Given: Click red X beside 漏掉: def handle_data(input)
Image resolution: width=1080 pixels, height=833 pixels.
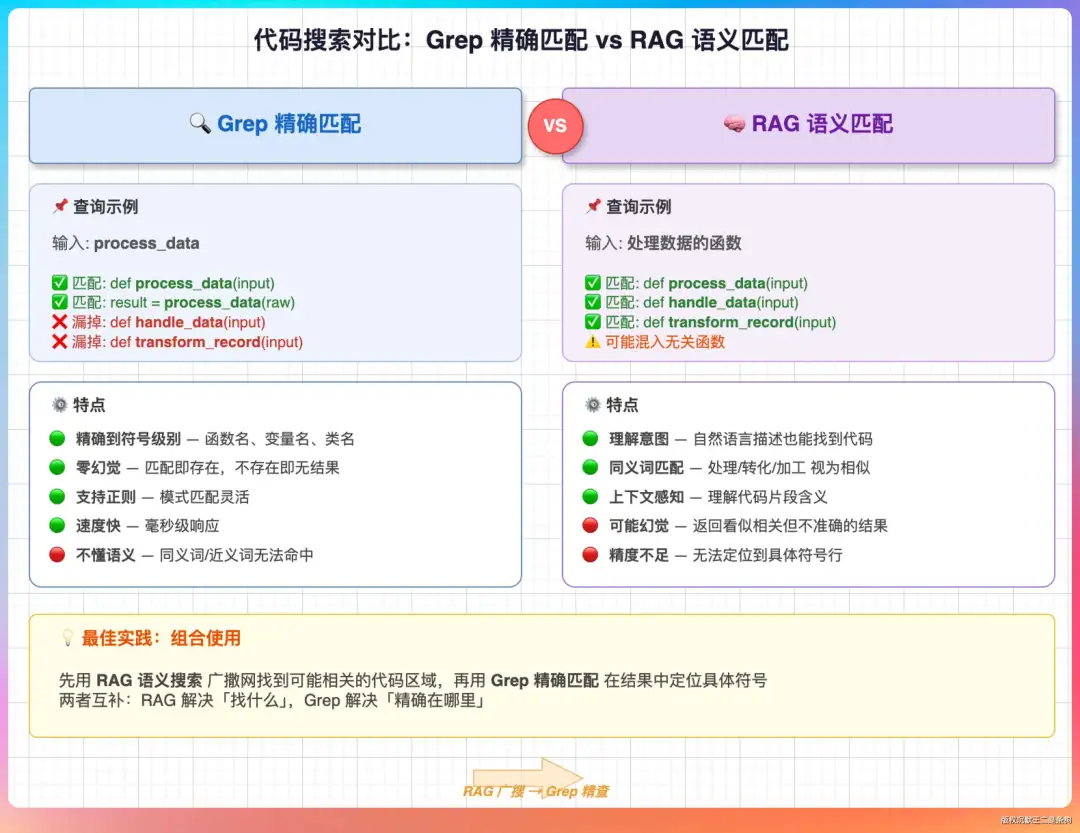Looking at the screenshot, I should tap(60, 322).
